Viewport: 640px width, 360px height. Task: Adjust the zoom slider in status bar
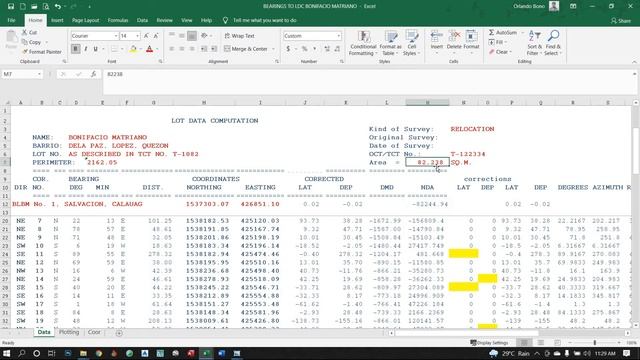594,342
